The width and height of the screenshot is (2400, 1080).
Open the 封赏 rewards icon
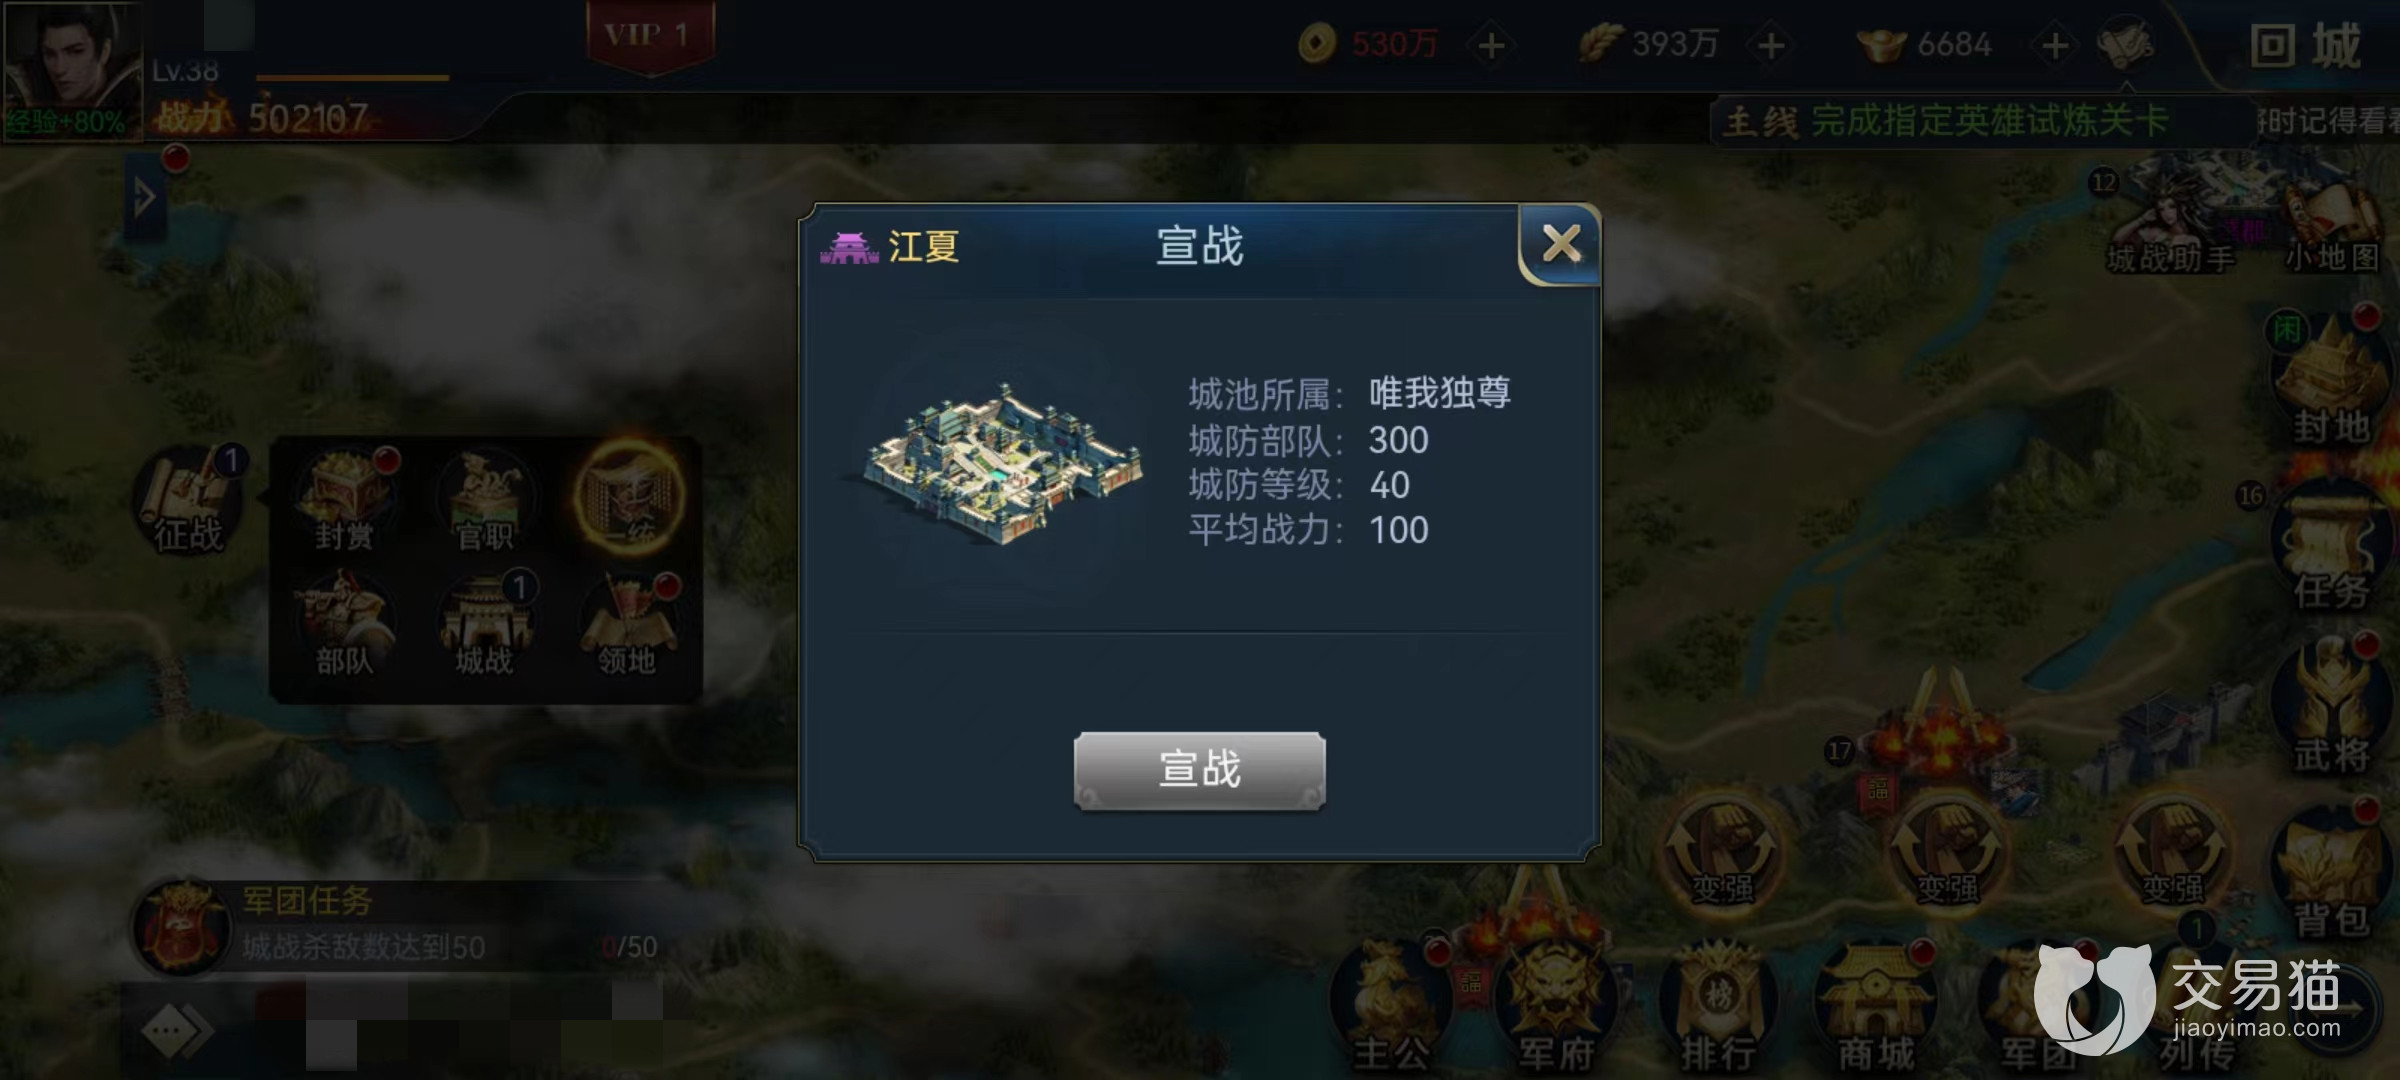[345, 500]
